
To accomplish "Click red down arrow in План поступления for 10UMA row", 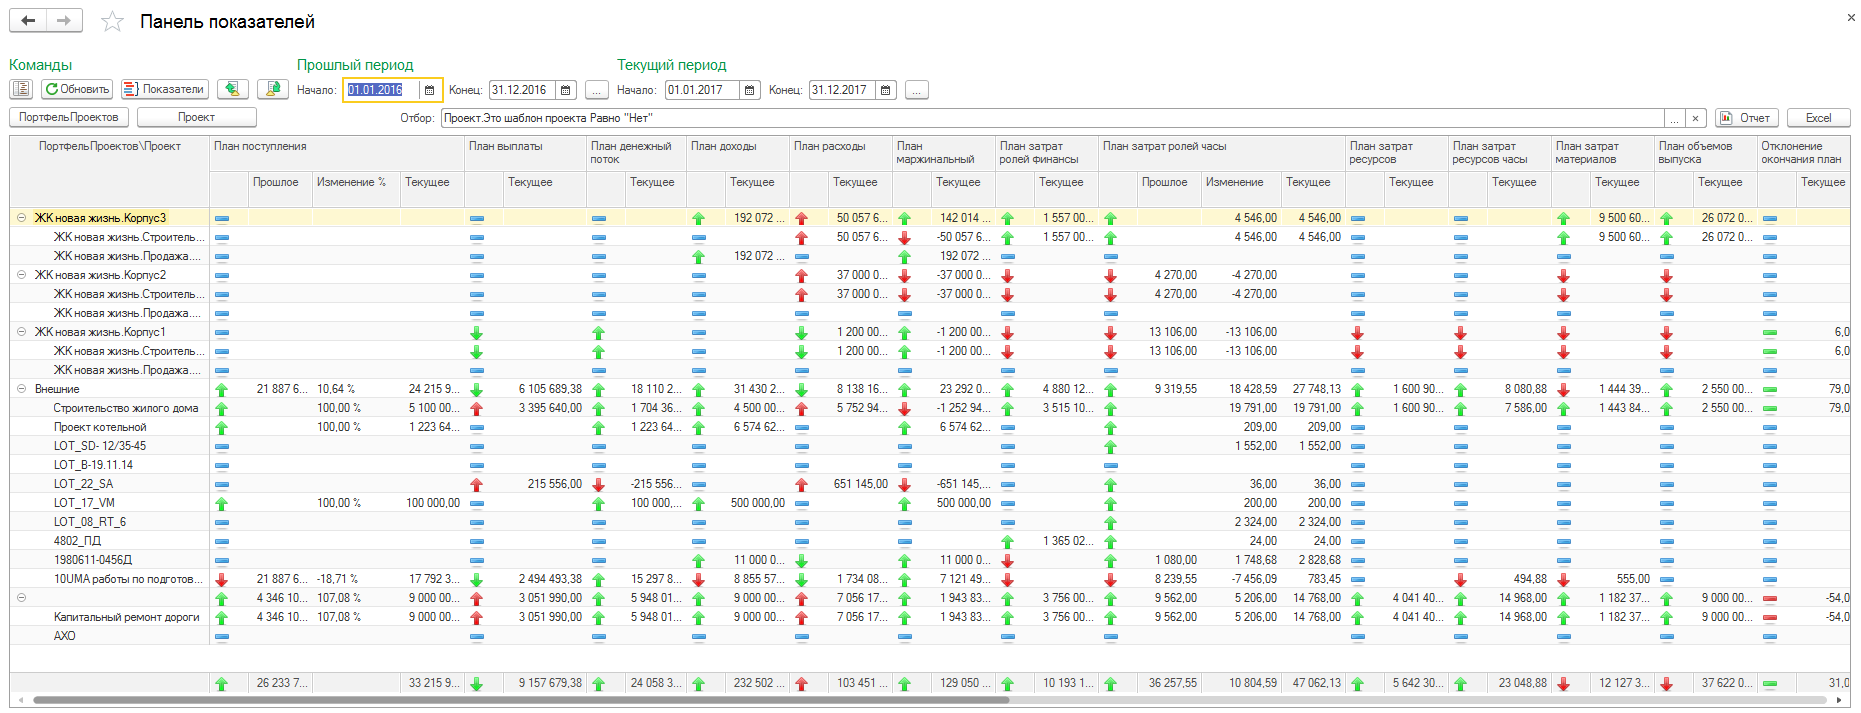I will 221,579.
